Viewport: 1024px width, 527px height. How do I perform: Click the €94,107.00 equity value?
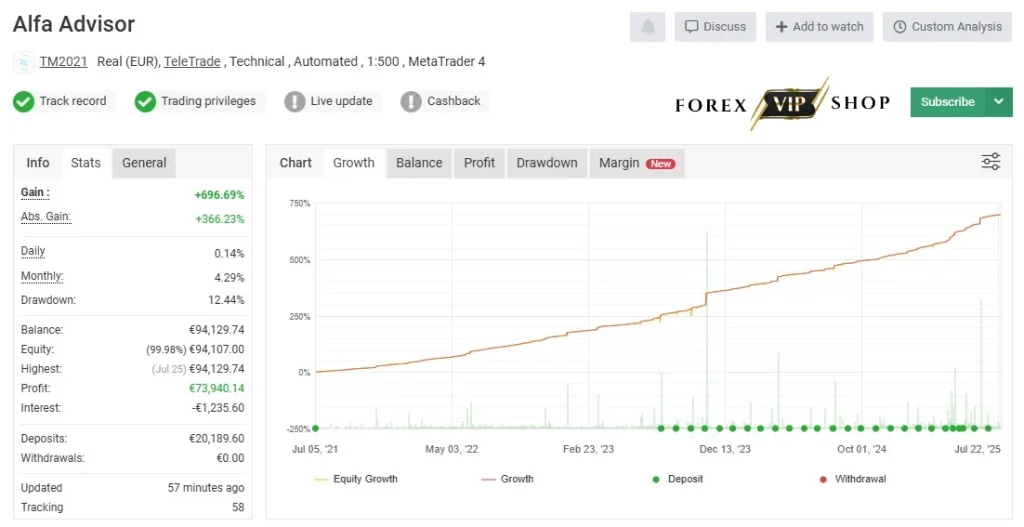coord(217,349)
